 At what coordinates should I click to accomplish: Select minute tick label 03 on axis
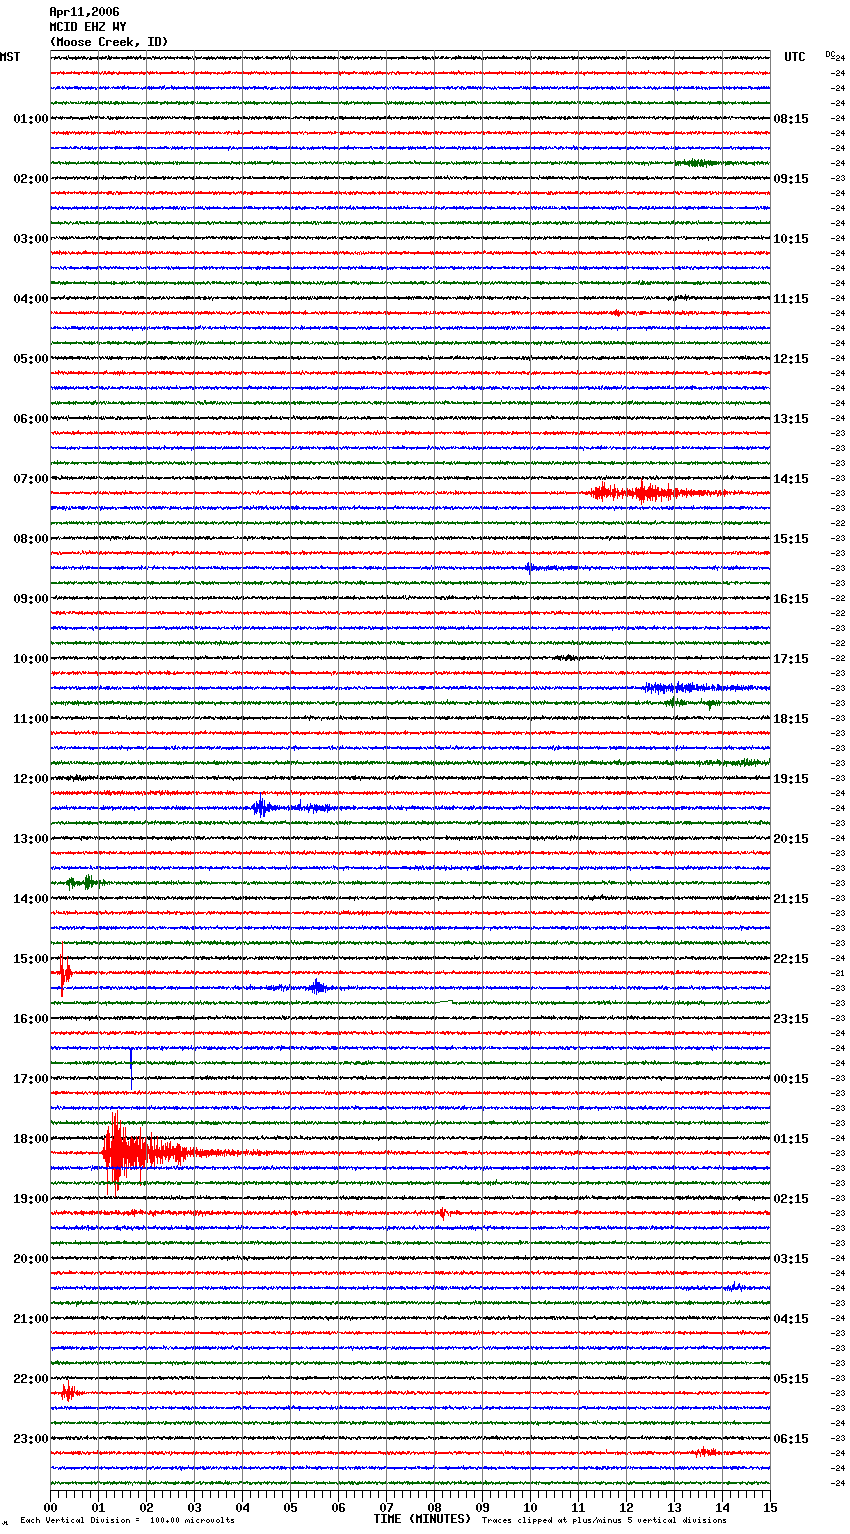(195, 1506)
